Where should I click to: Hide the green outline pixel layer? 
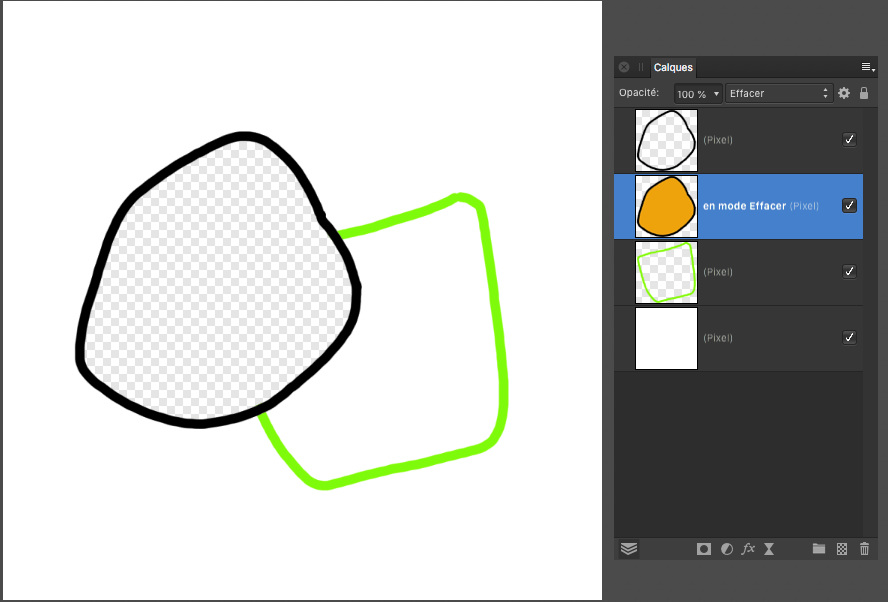(x=849, y=271)
